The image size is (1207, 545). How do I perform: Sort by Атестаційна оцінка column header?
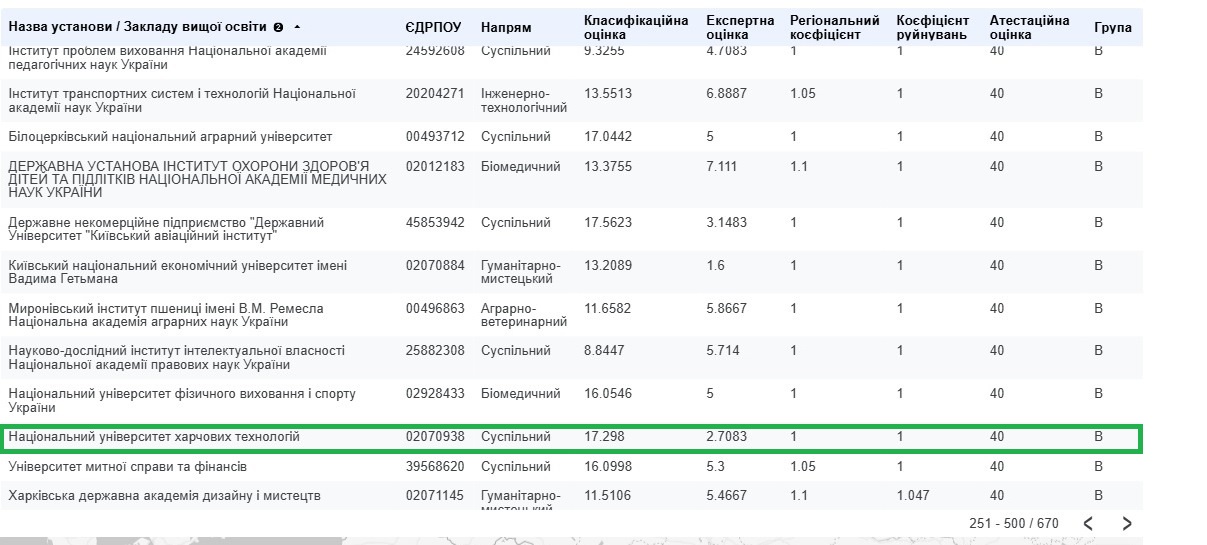[1029, 27]
